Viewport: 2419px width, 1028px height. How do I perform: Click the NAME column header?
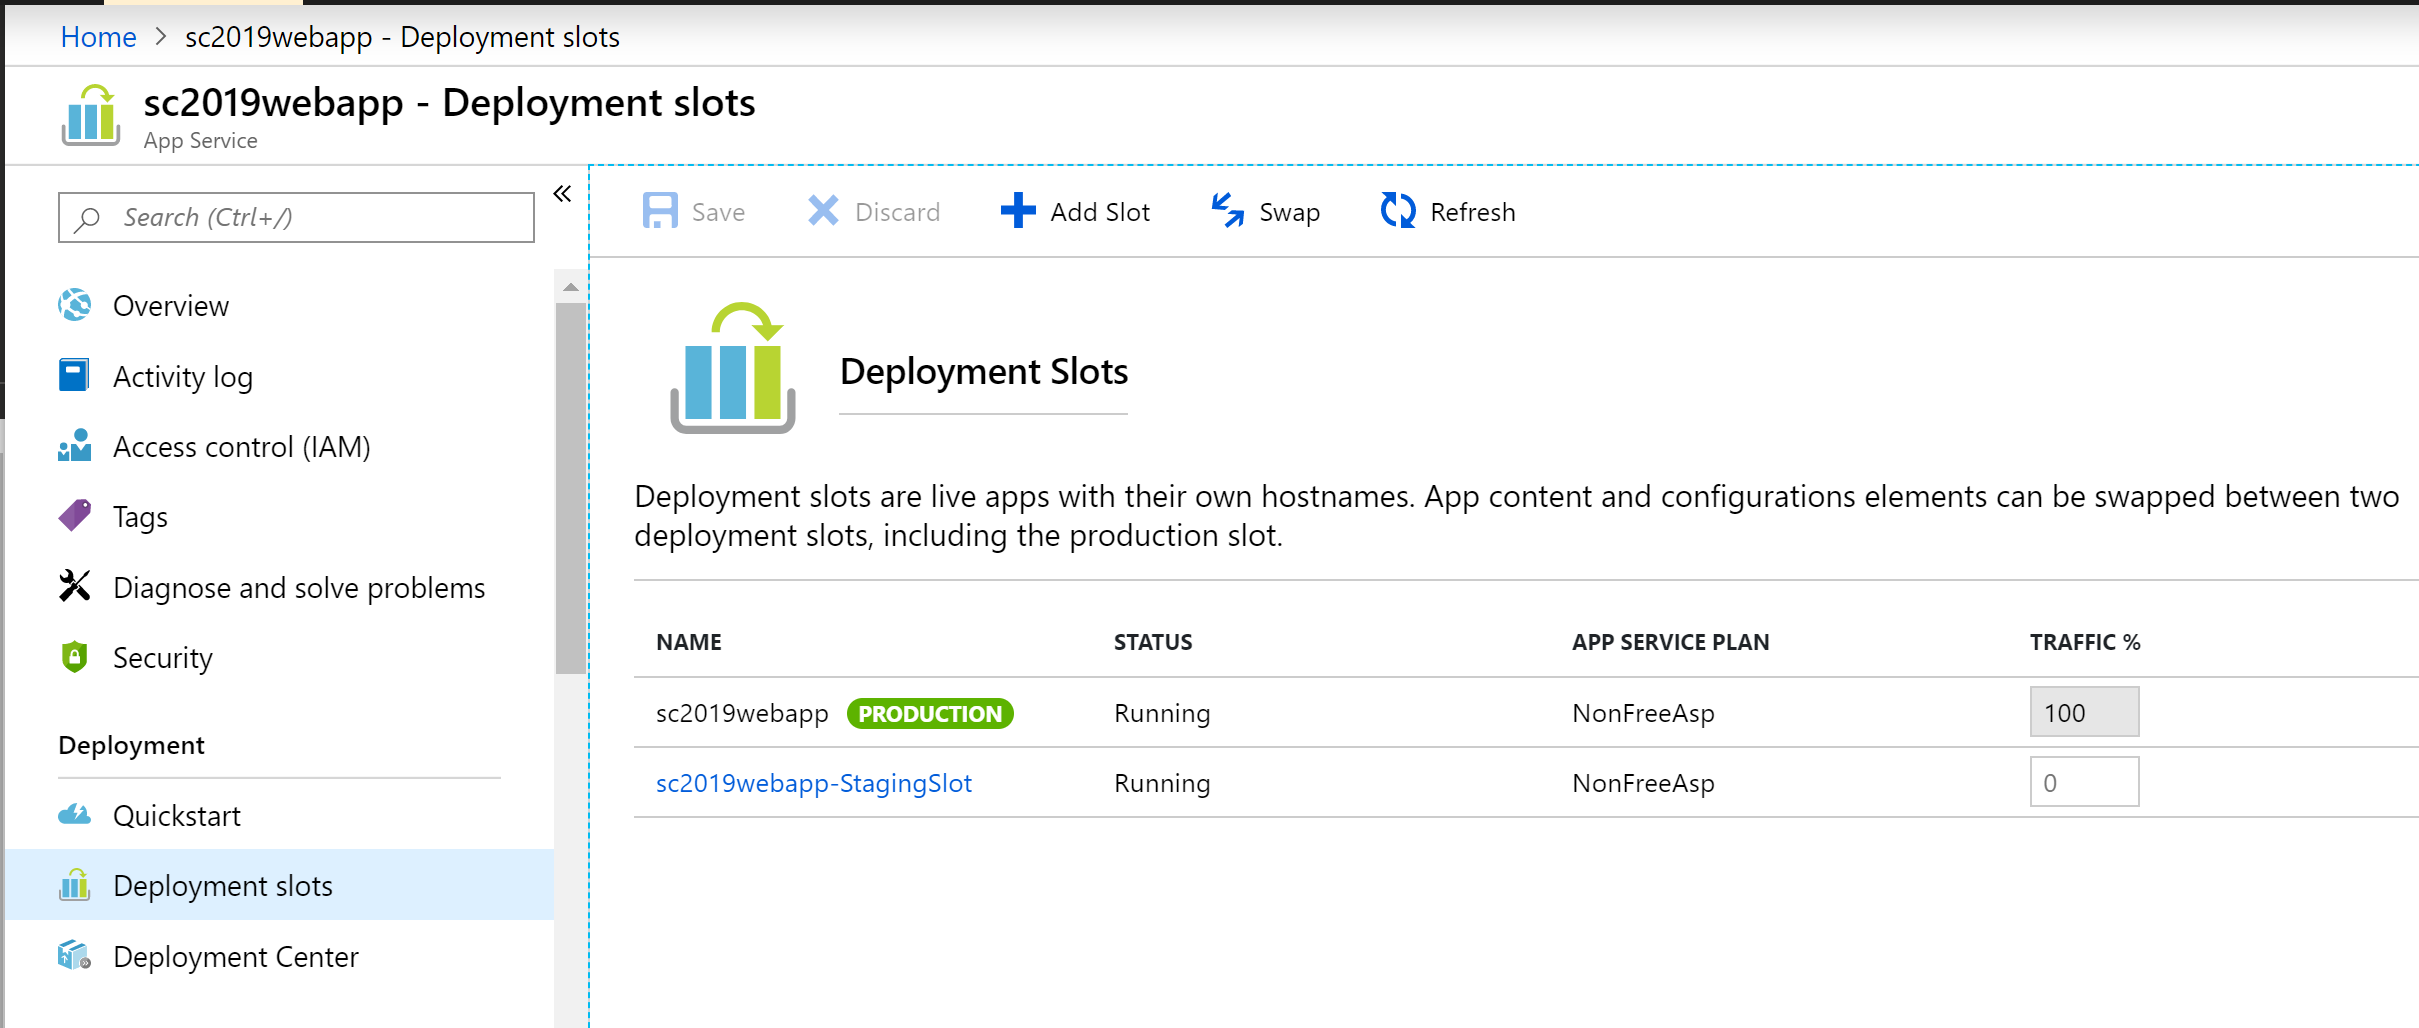[689, 642]
